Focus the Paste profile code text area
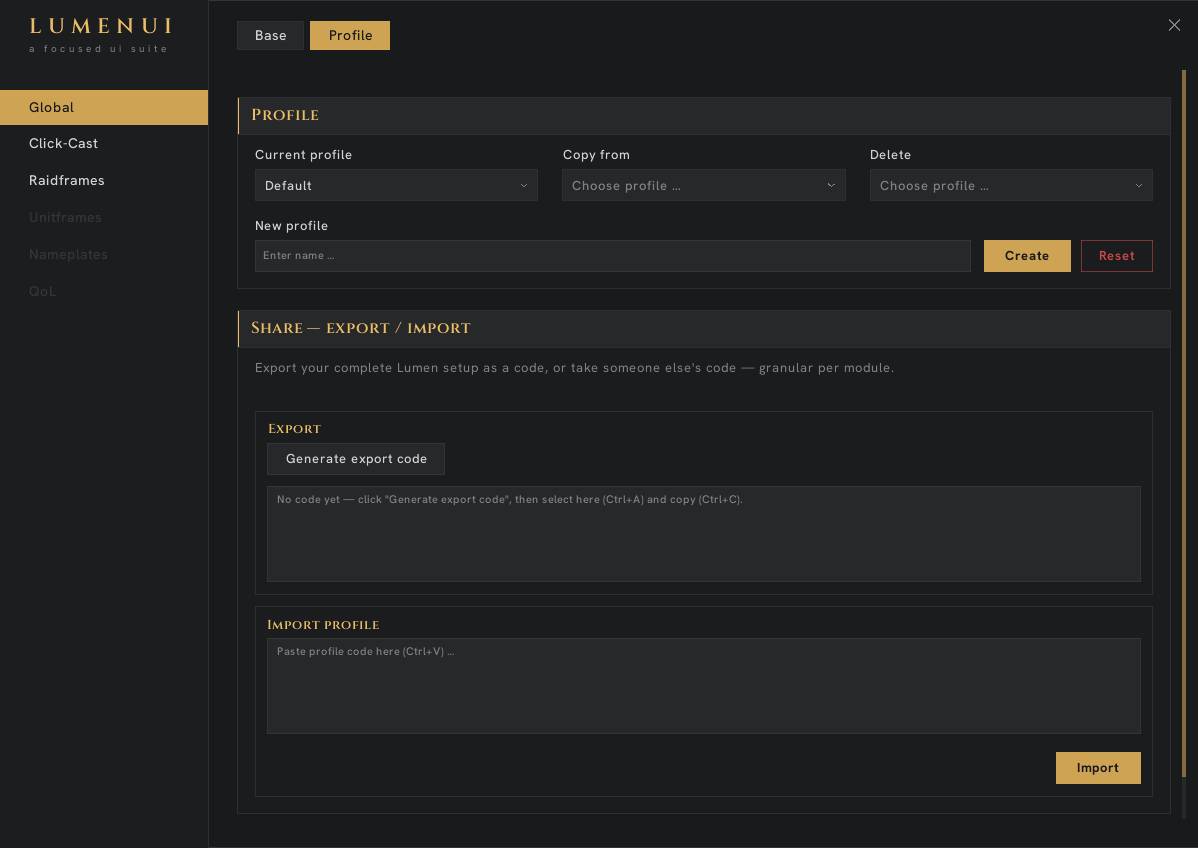The width and height of the screenshot is (1198, 848). pos(704,686)
